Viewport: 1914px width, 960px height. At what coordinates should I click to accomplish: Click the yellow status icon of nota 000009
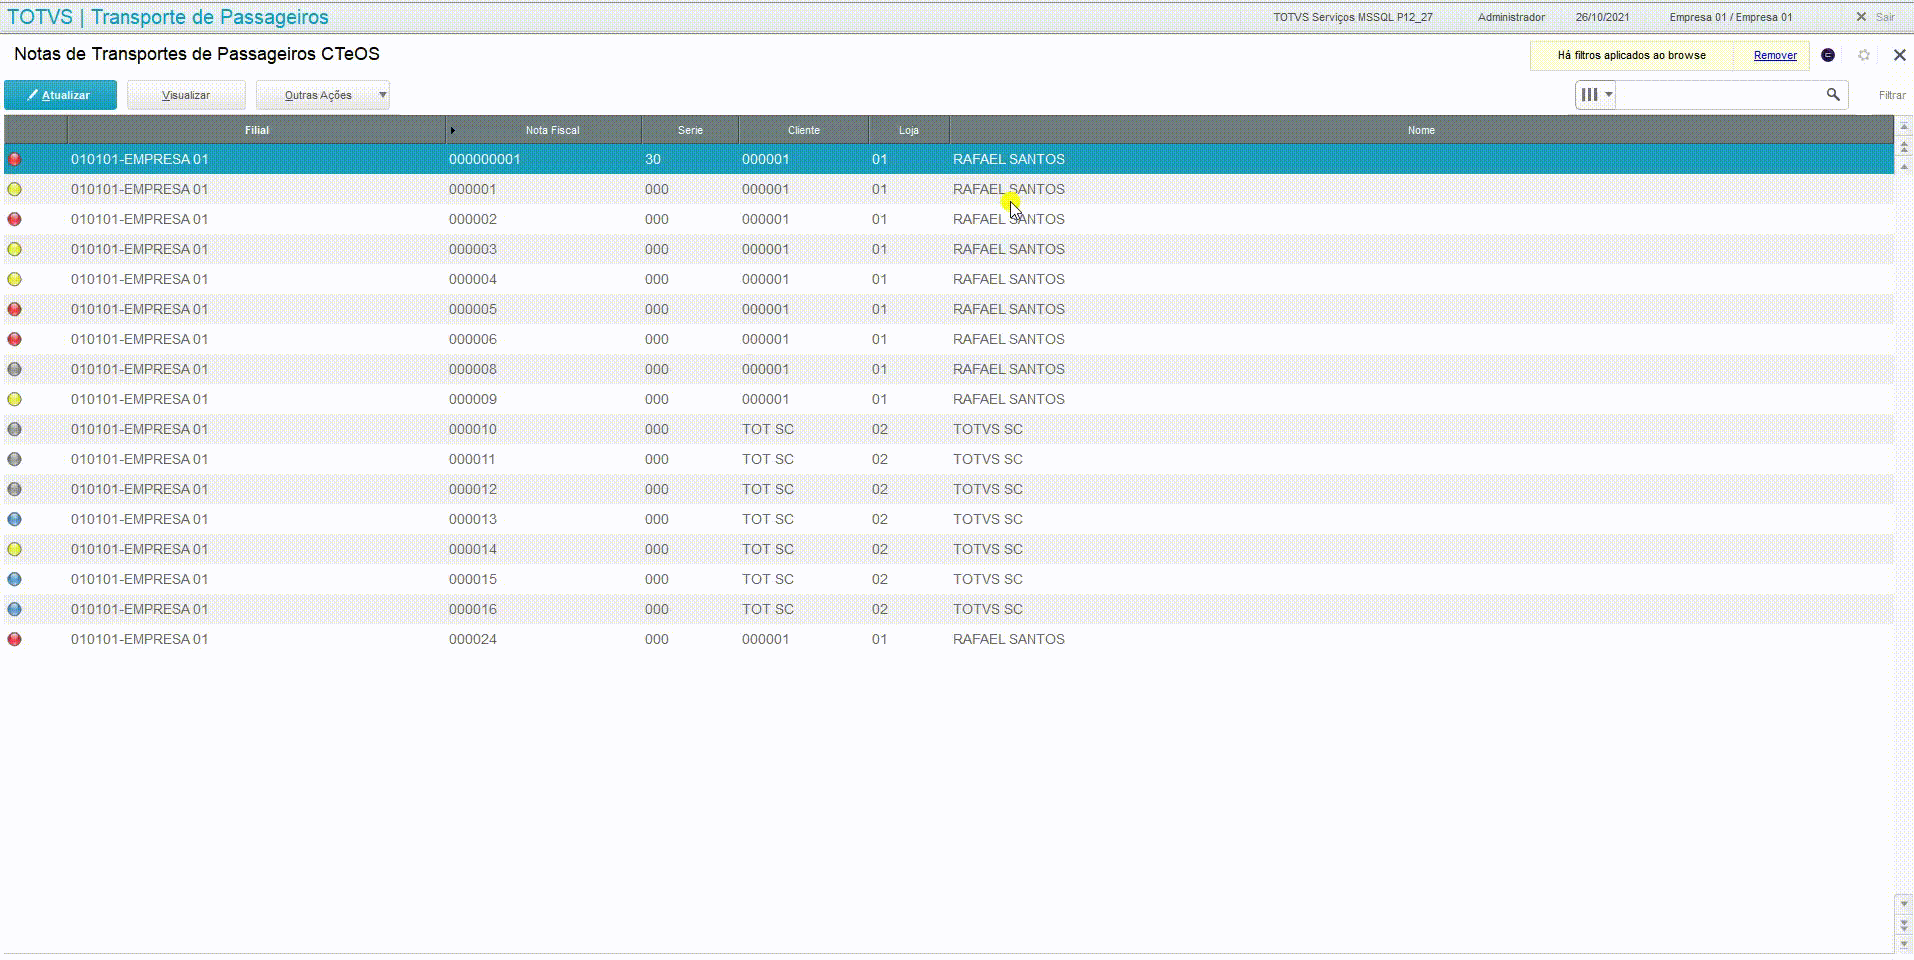coord(14,399)
